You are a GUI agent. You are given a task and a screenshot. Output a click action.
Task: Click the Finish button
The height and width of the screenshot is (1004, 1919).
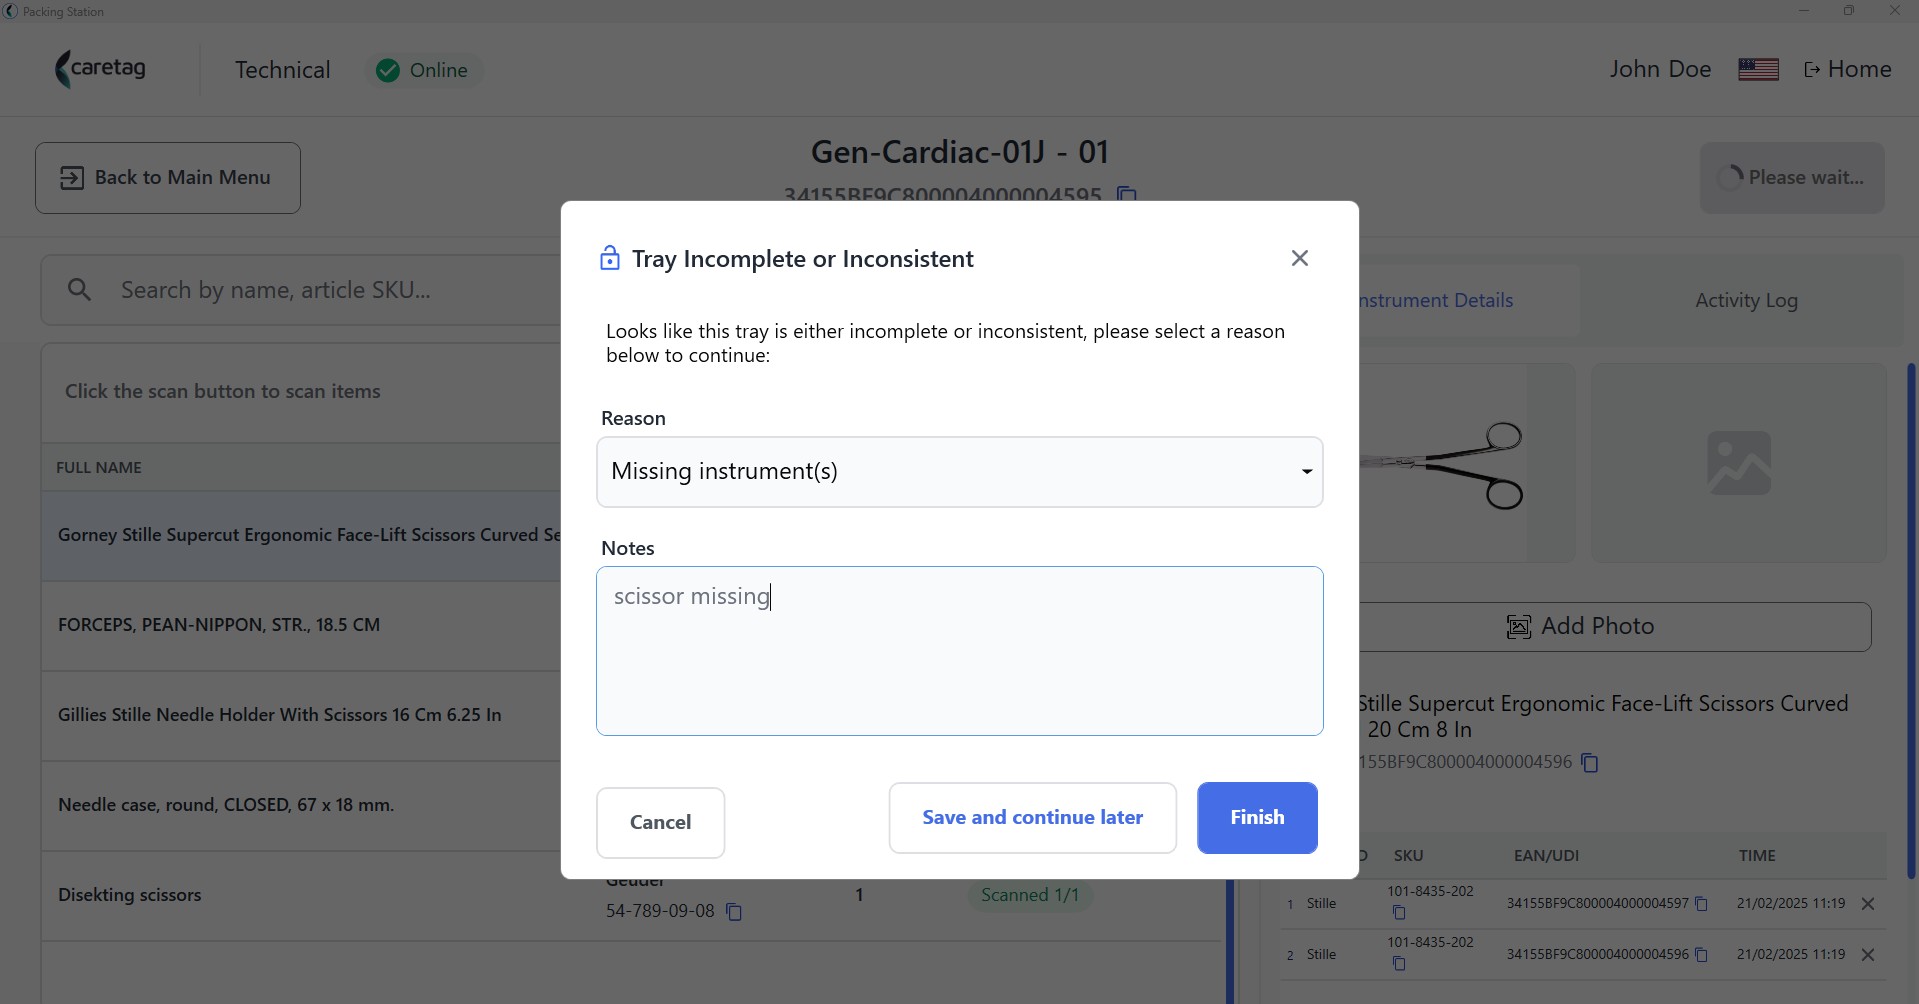point(1257,818)
